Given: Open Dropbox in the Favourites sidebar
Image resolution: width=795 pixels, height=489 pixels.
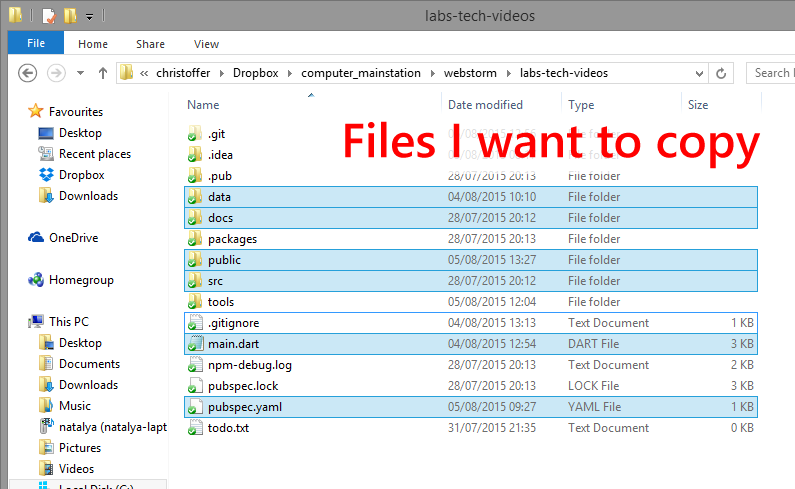Looking at the screenshot, I should coord(82,175).
